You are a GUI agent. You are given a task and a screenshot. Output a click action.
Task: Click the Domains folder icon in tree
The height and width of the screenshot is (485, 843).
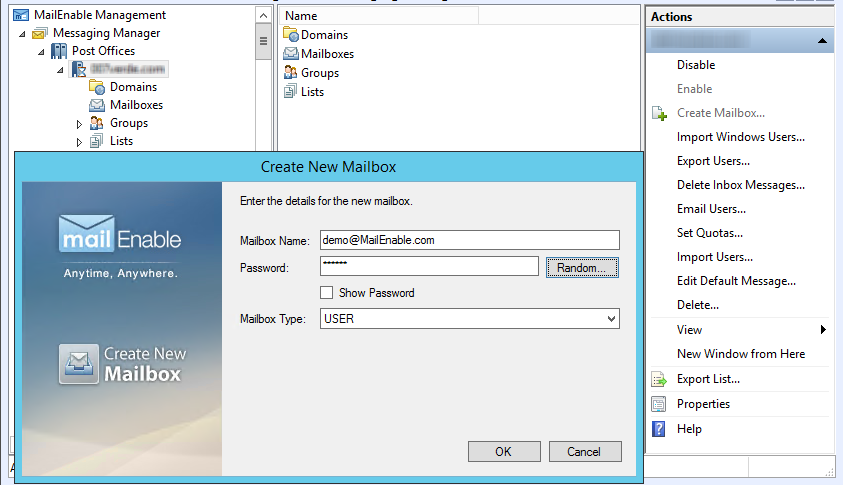coord(97,87)
